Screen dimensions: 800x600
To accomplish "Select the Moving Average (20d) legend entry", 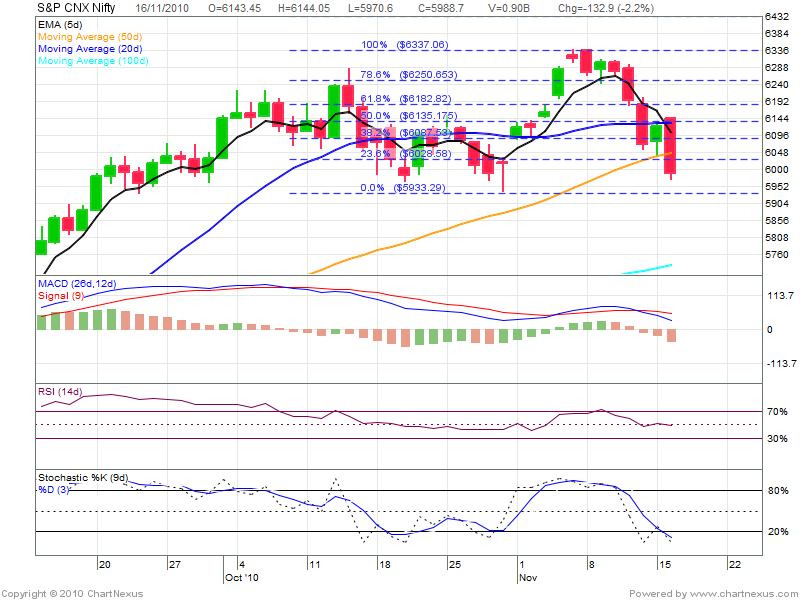I will click(91, 48).
